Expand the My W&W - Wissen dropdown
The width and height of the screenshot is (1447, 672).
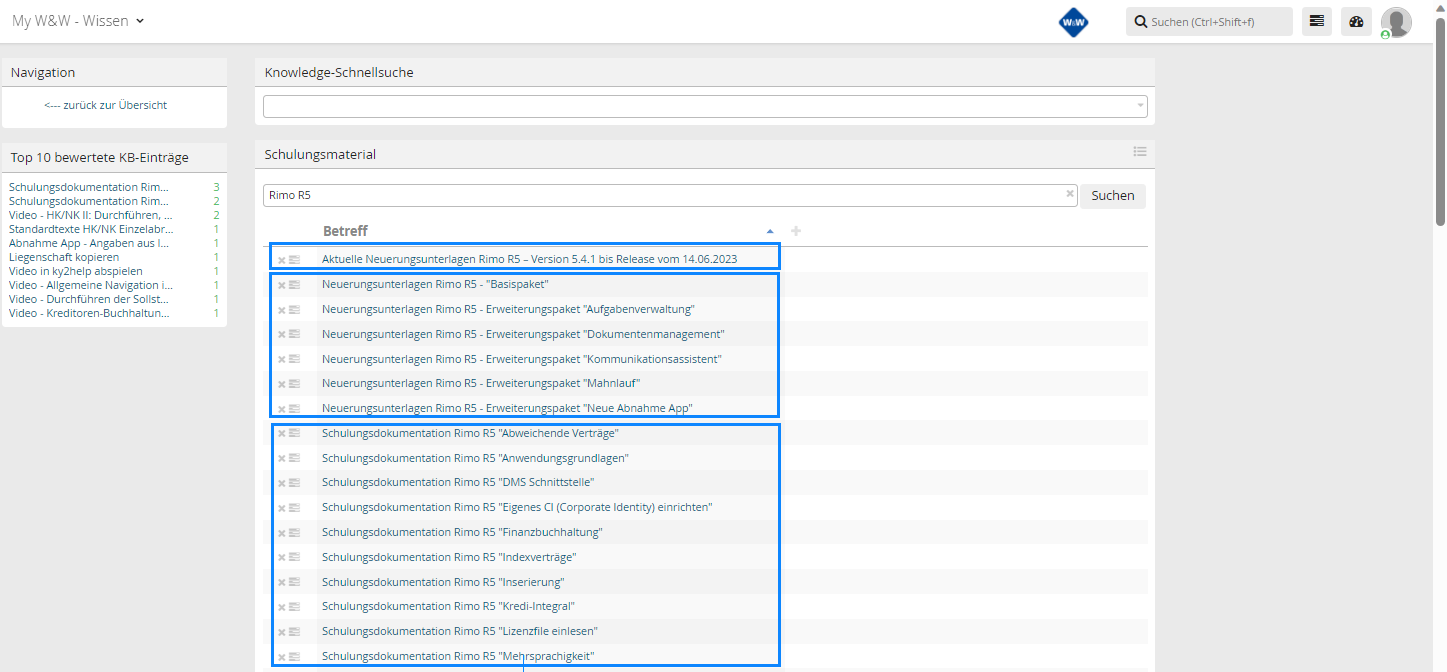click(79, 21)
